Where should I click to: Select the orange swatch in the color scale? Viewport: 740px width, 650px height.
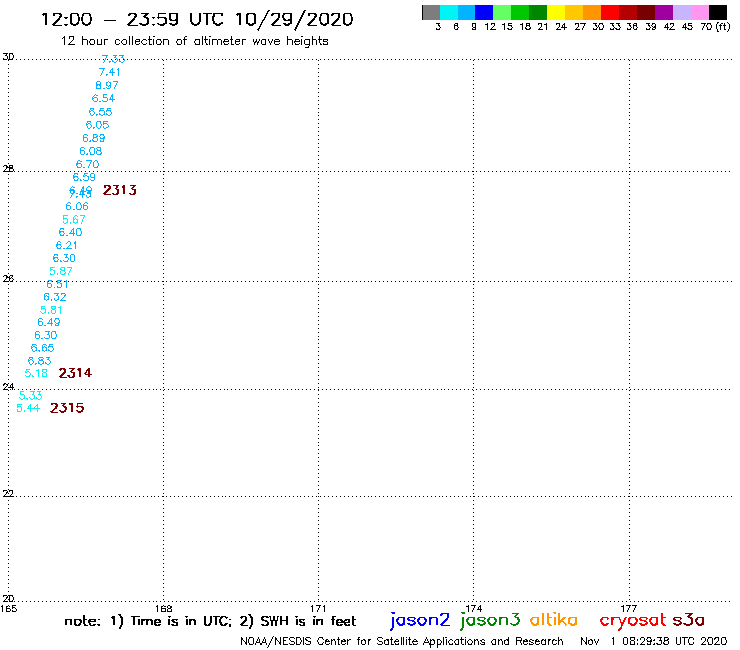[x=592, y=12]
